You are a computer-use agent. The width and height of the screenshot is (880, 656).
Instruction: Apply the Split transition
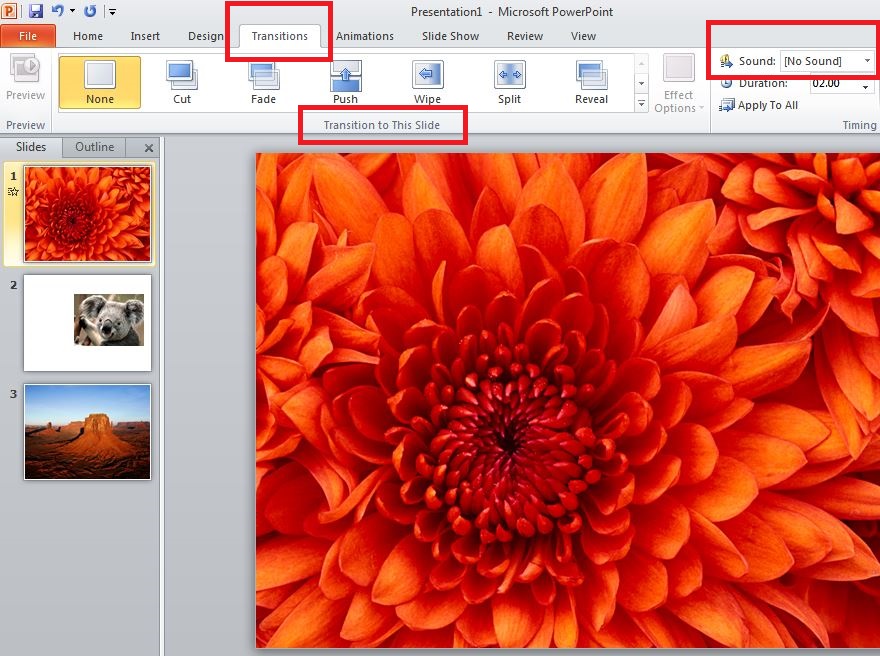point(509,82)
